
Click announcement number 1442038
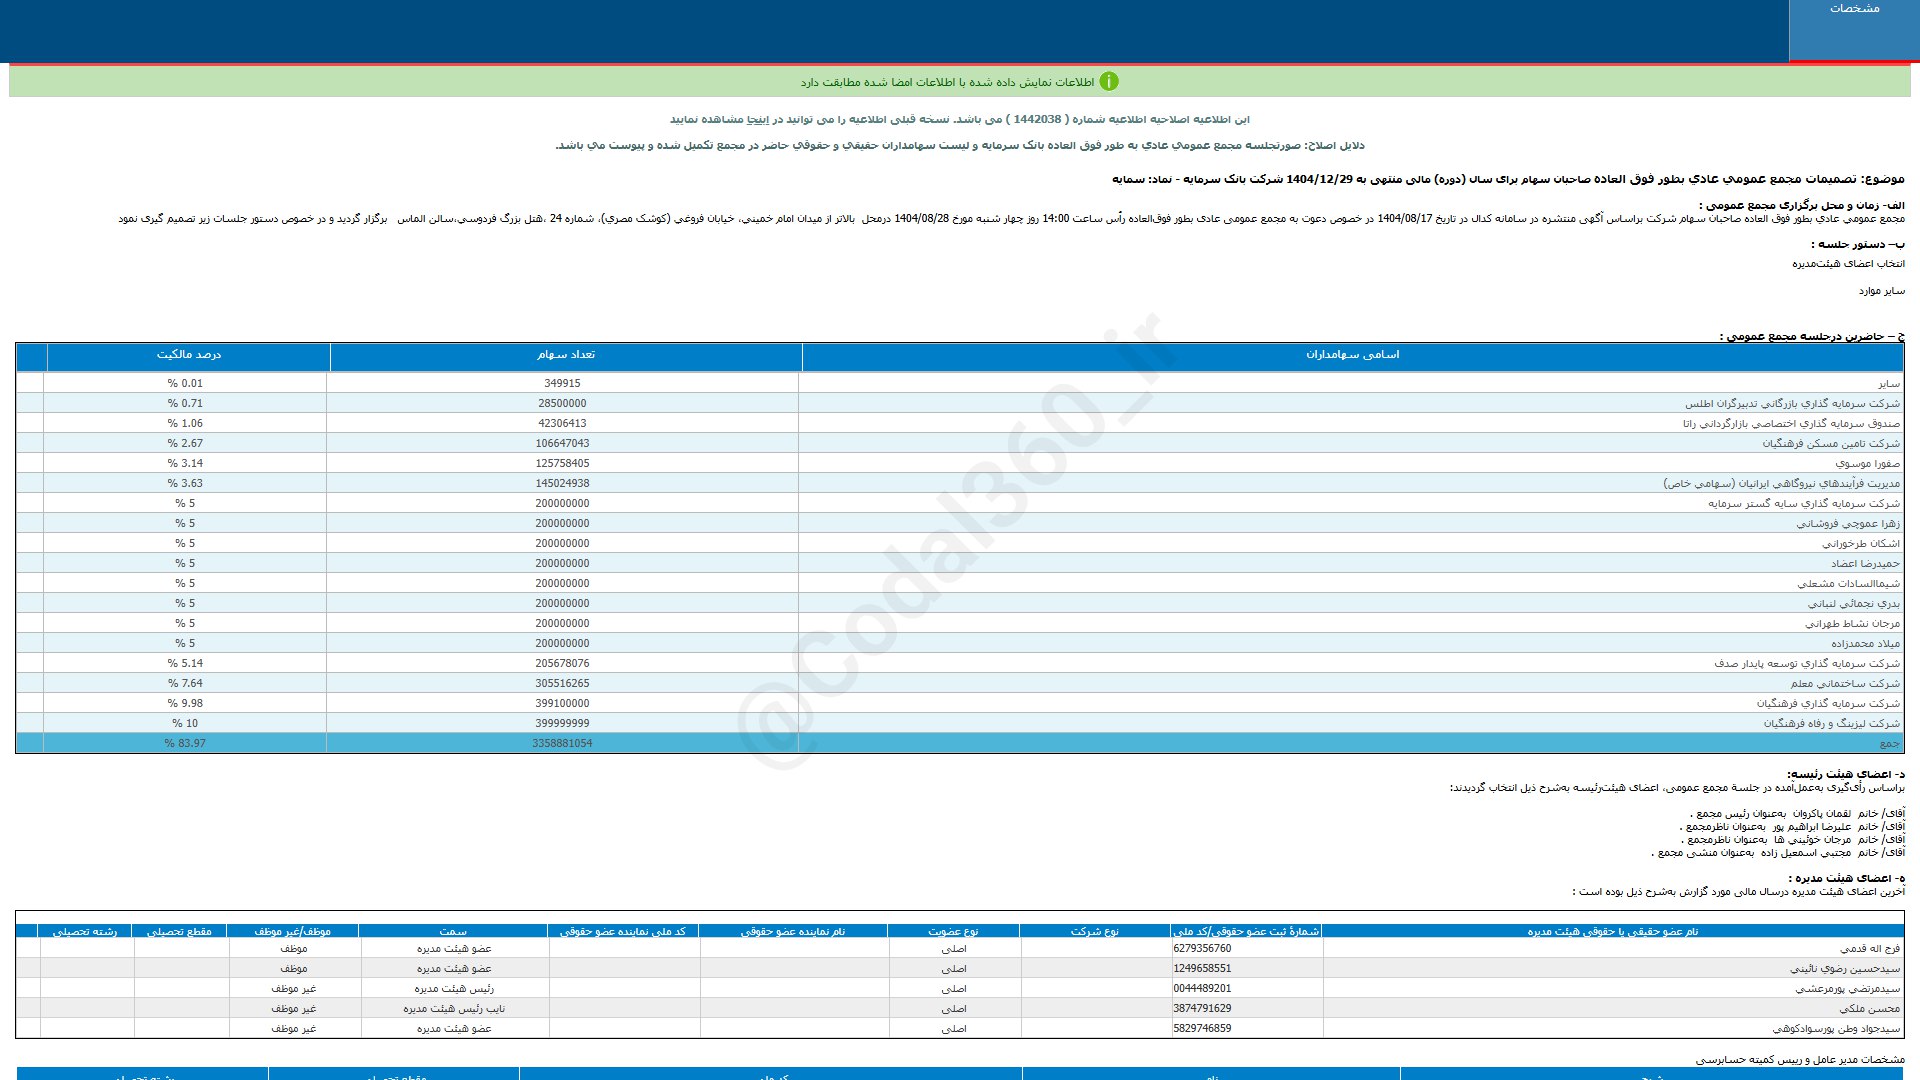[x=1037, y=120]
